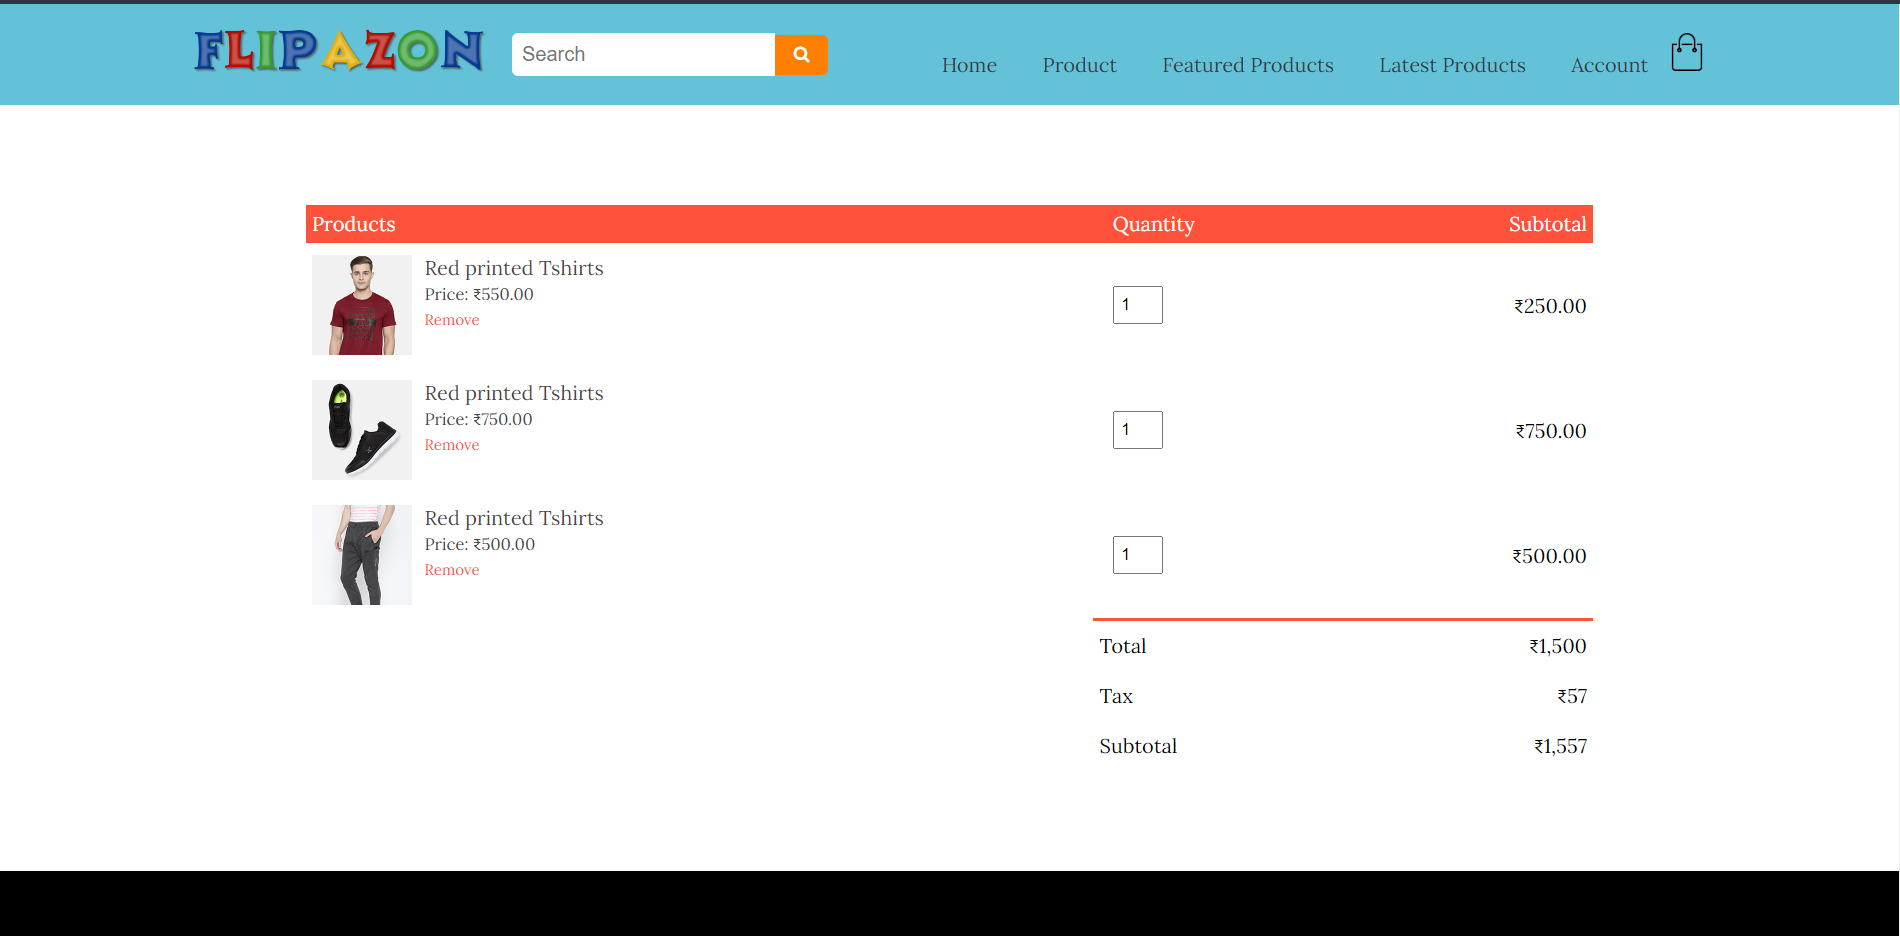Remove the ₹550.00 red tshirt item
Viewport: 1900px width, 936px height.
click(x=452, y=320)
